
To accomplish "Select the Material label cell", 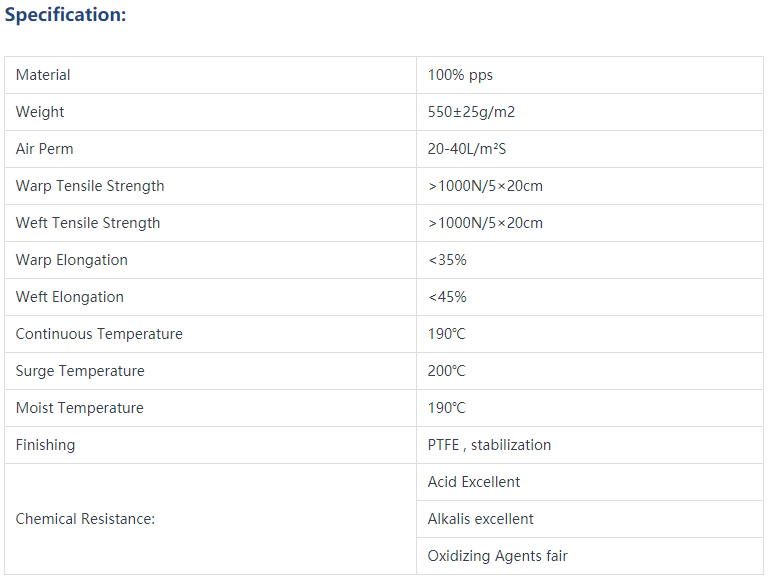I will [210, 75].
